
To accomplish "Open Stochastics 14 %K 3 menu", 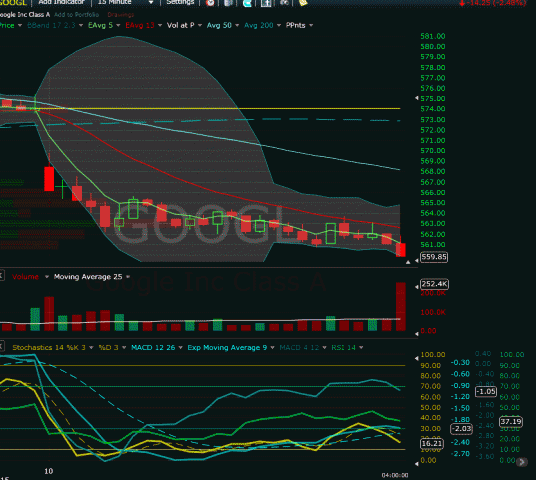I will tap(49, 348).
